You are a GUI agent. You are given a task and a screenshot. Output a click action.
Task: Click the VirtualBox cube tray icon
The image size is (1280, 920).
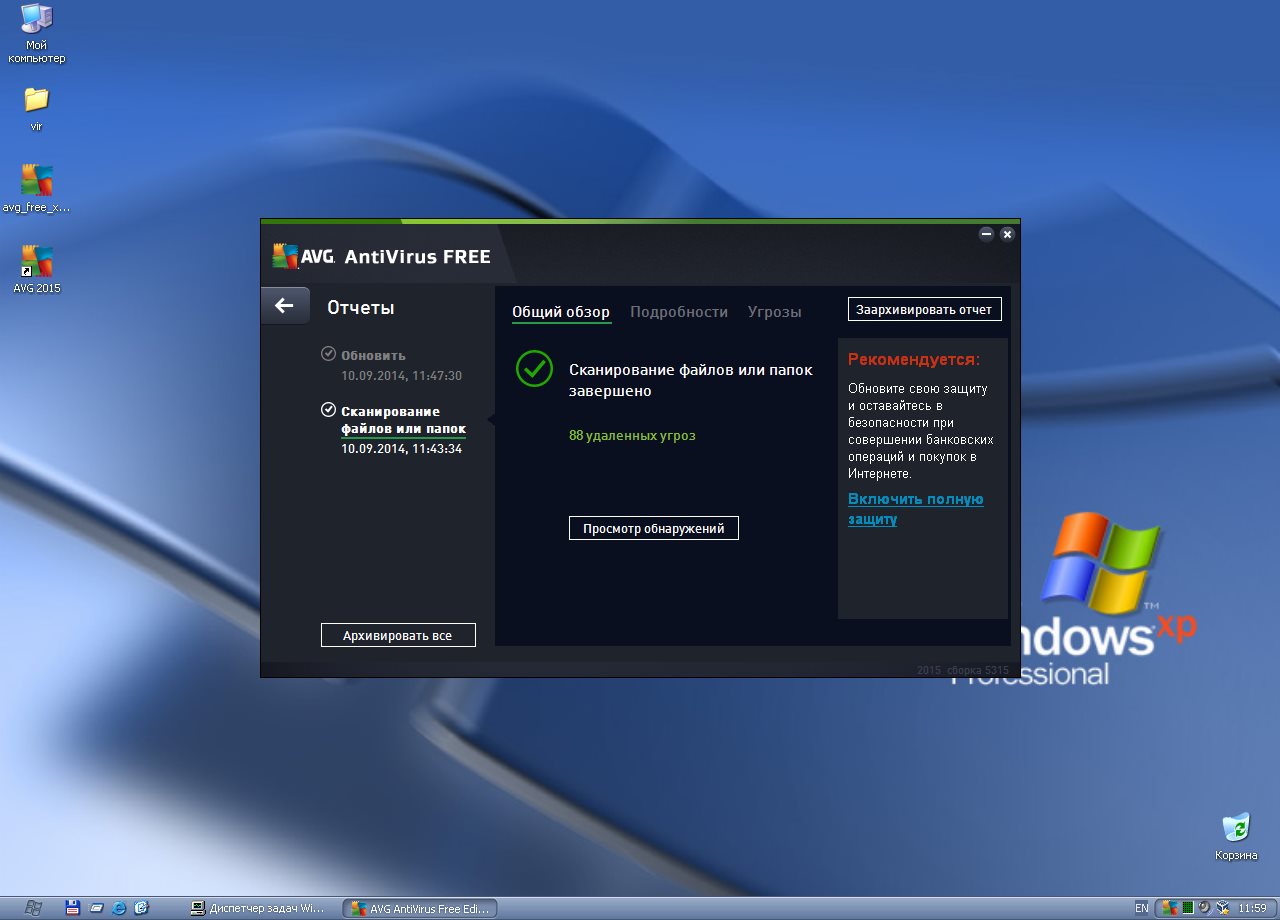pos(1223,908)
